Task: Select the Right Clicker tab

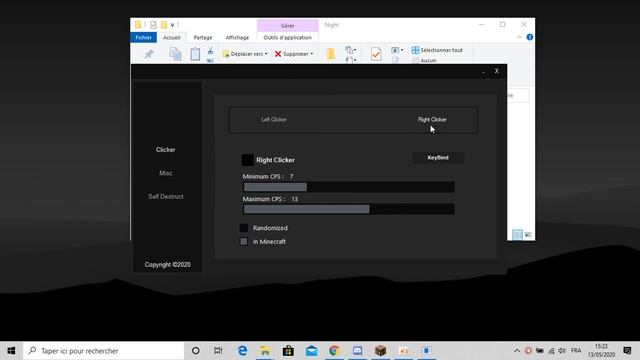Action: click(x=432, y=120)
